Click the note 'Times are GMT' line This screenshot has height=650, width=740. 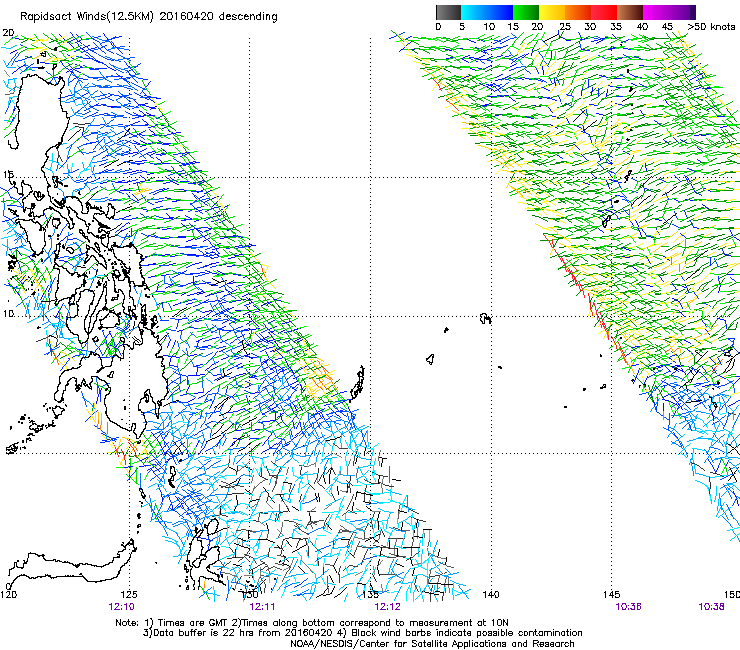point(311,623)
